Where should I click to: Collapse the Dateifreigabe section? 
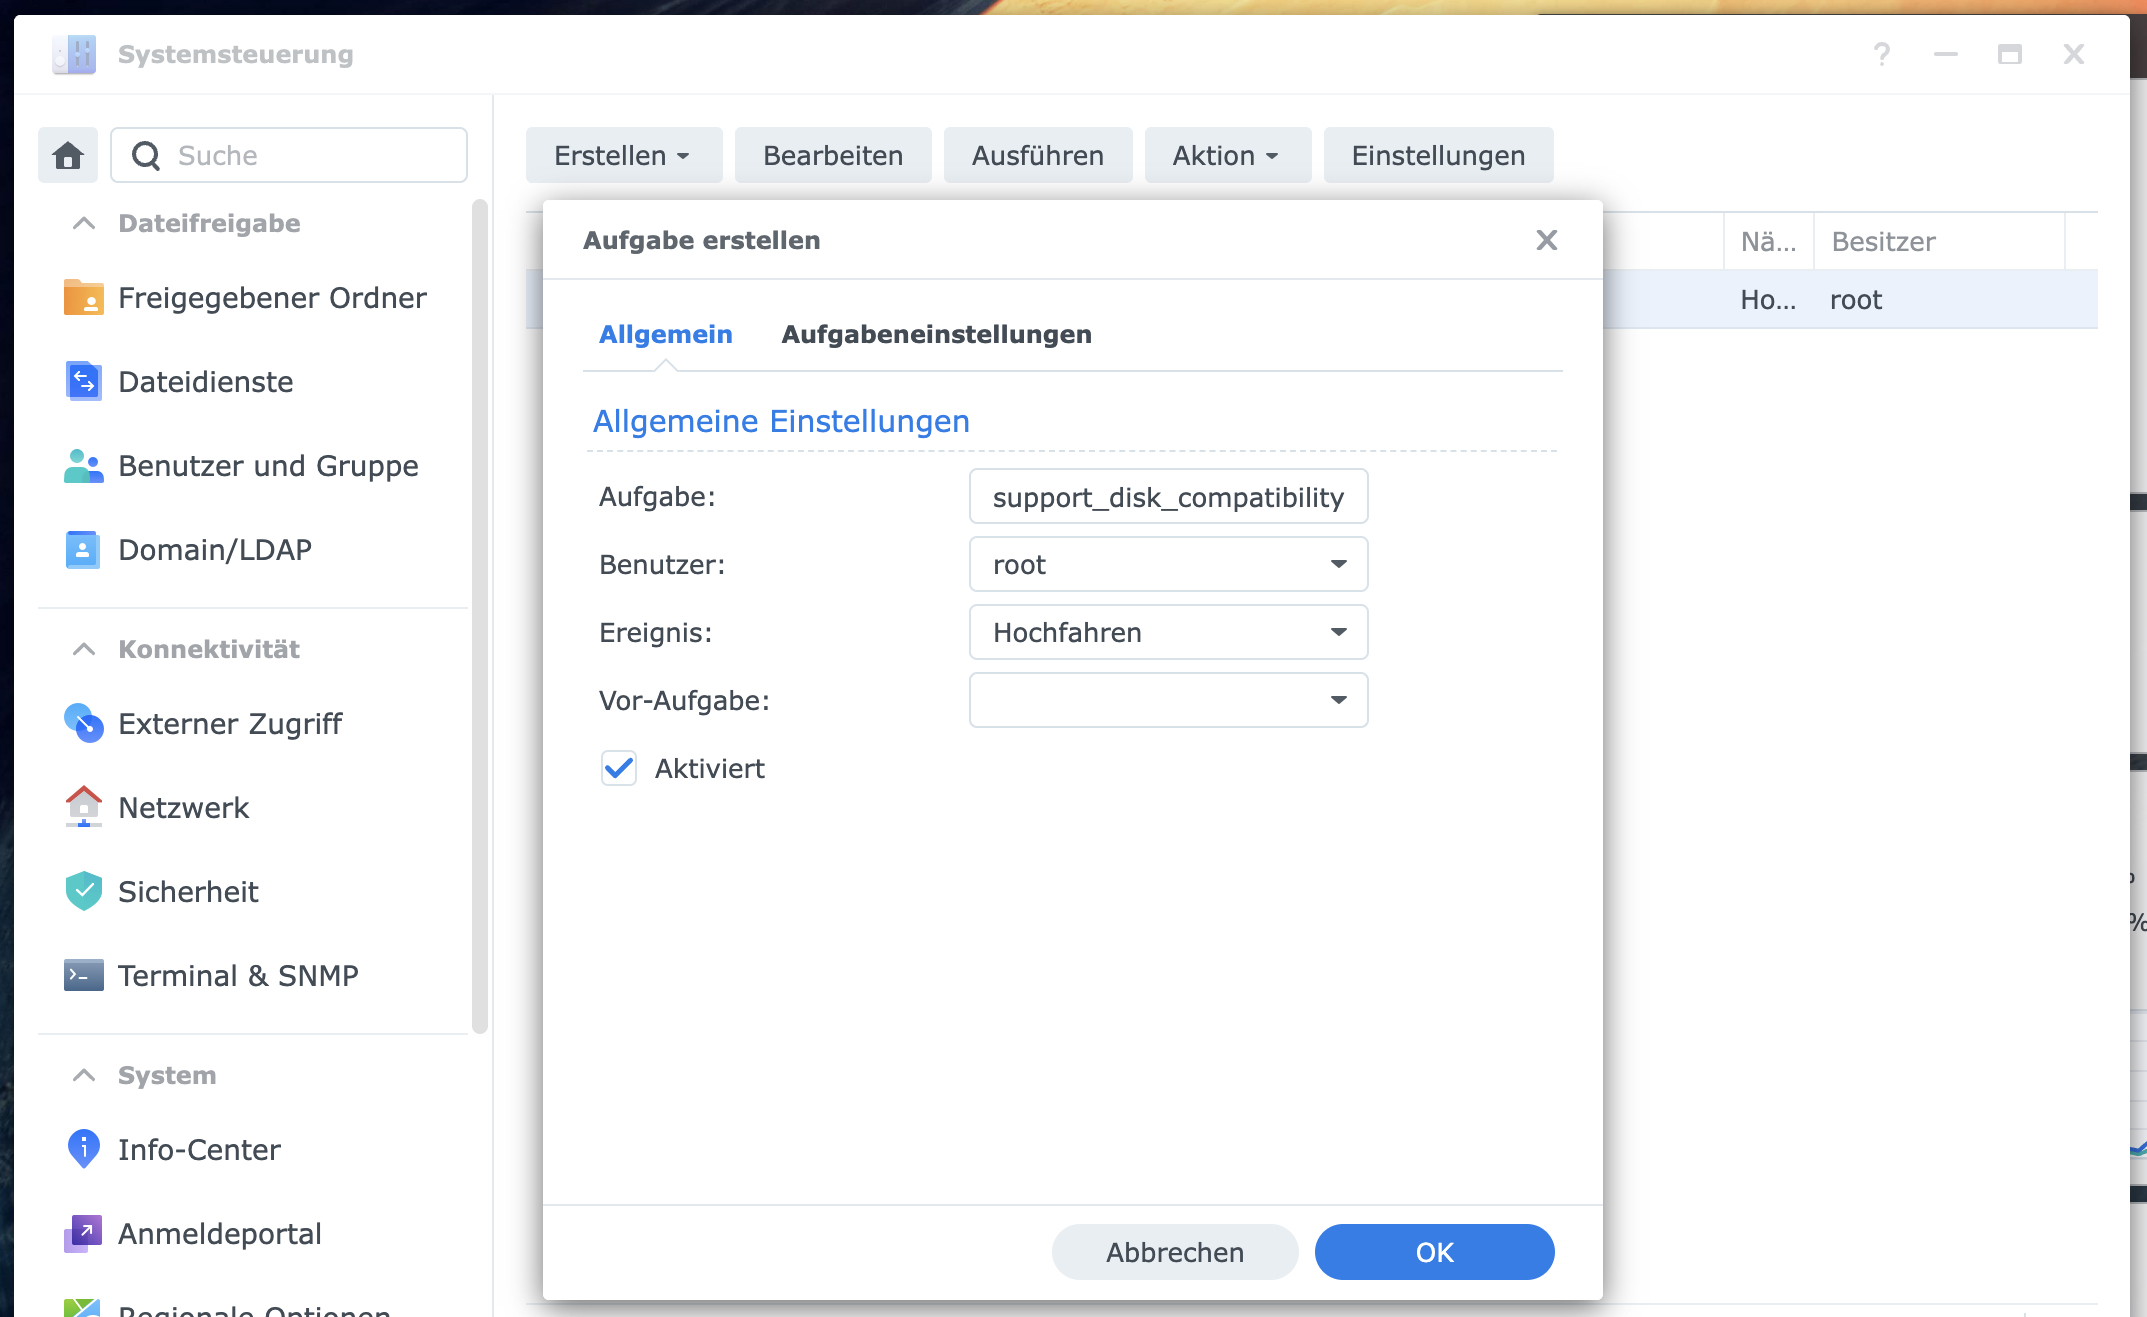84,223
